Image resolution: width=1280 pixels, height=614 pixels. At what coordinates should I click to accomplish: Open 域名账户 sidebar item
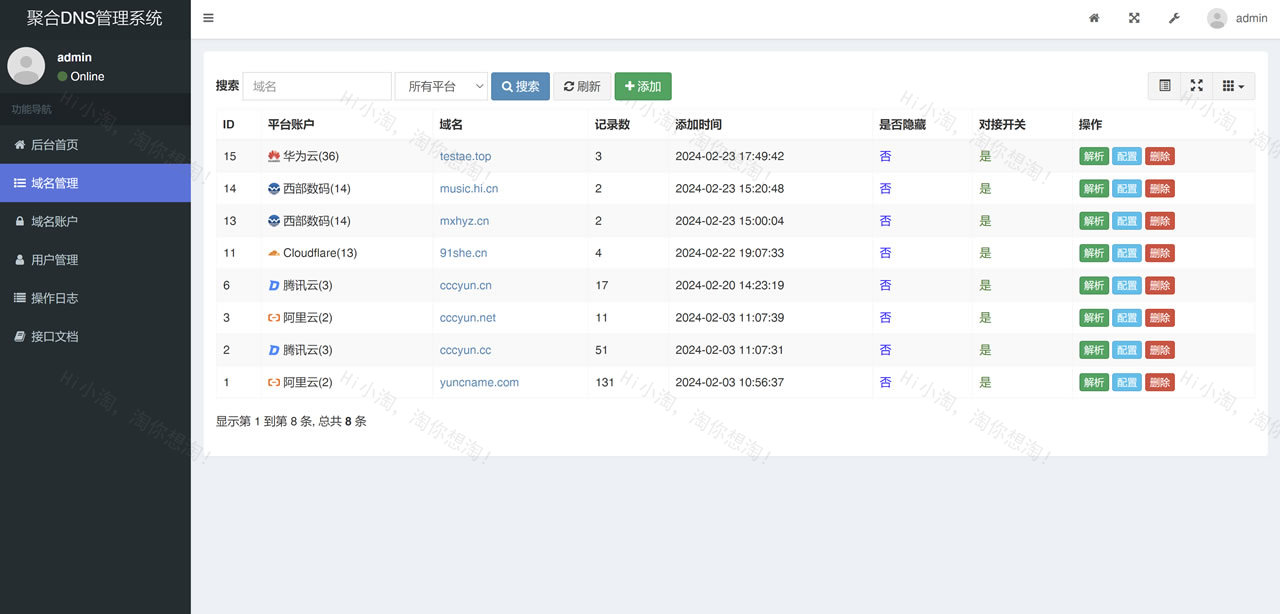point(95,221)
